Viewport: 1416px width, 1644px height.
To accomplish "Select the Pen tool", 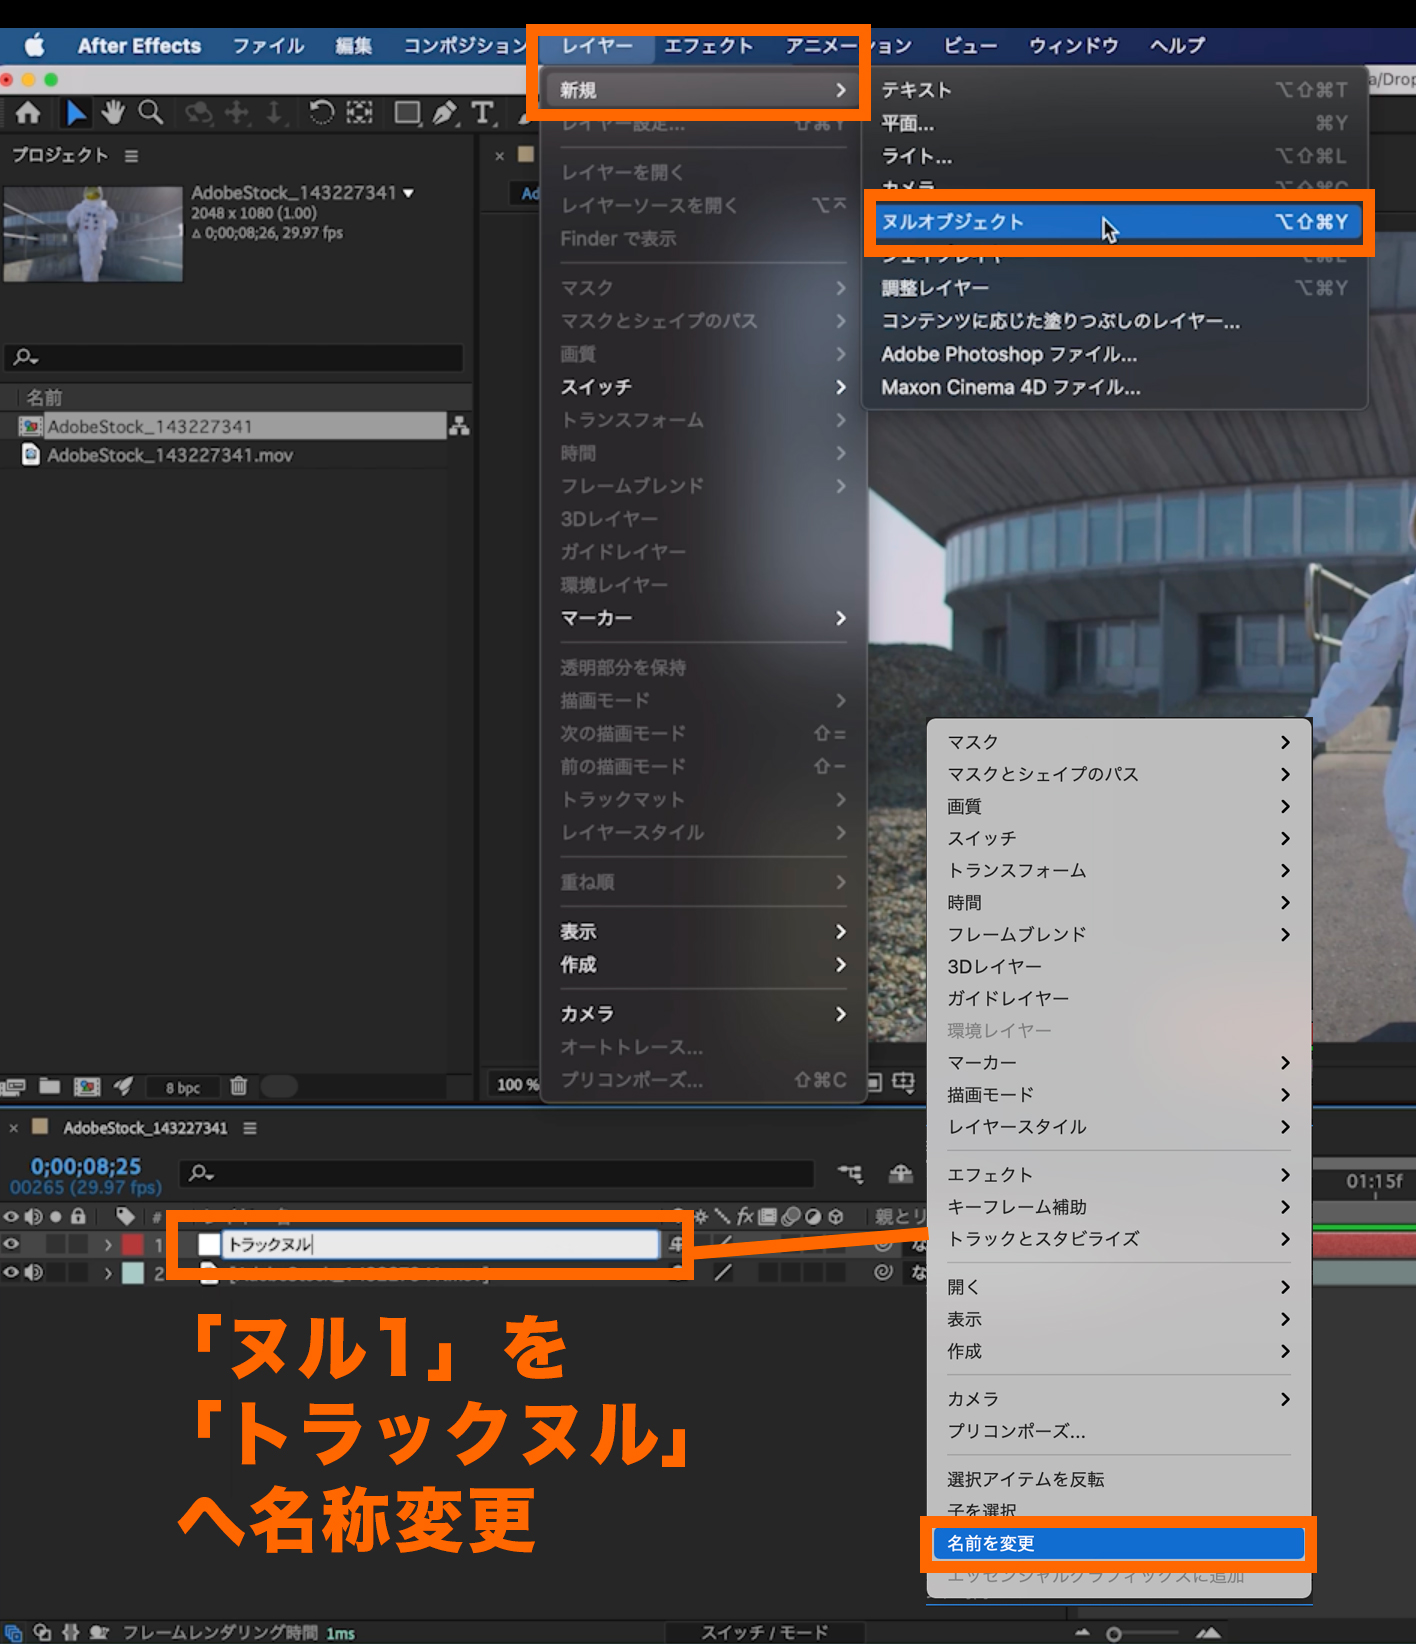I will click(445, 113).
